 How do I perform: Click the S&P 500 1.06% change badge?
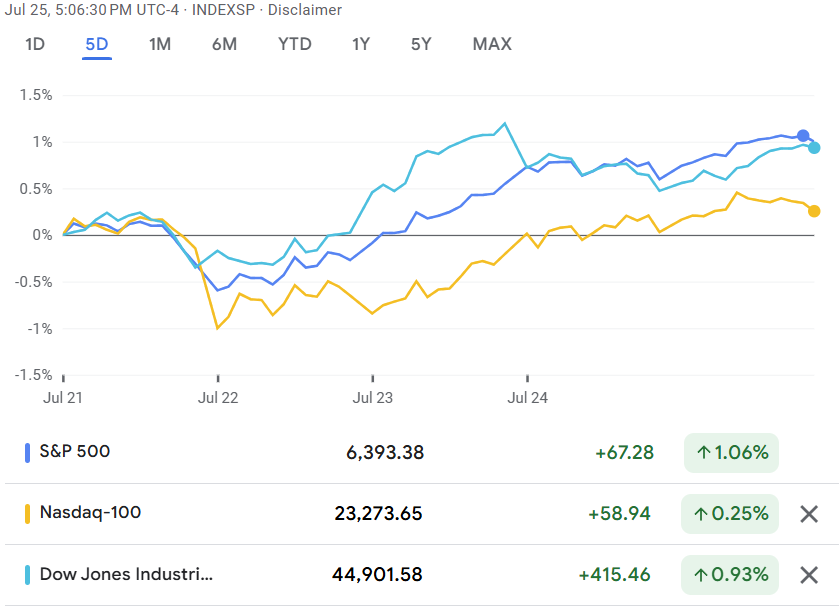point(731,453)
